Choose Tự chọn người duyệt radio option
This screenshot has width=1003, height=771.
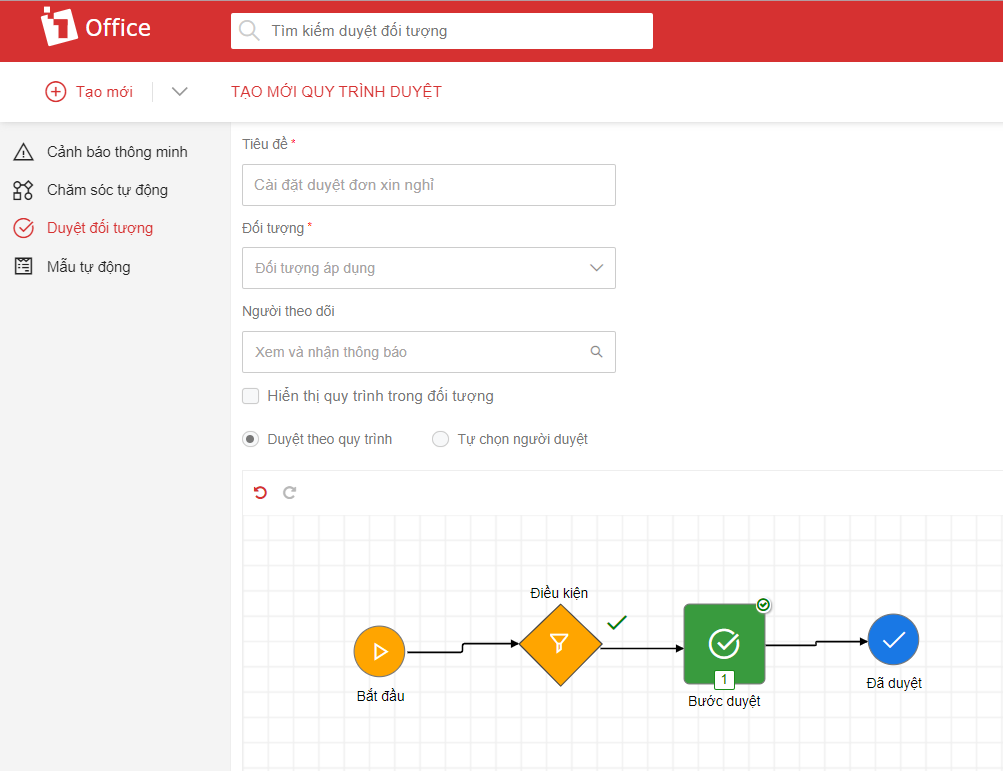(x=440, y=439)
